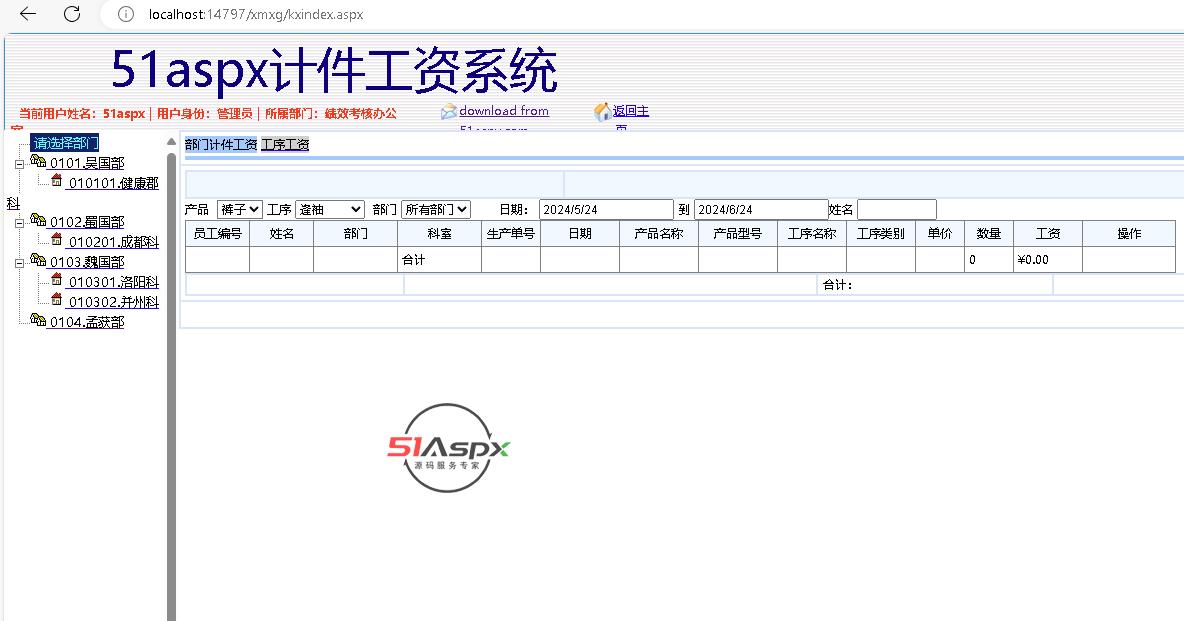Viewport: 1184px width, 621px height.
Task: Collapse the 0103.魏国部 tree node
Action: (20, 263)
